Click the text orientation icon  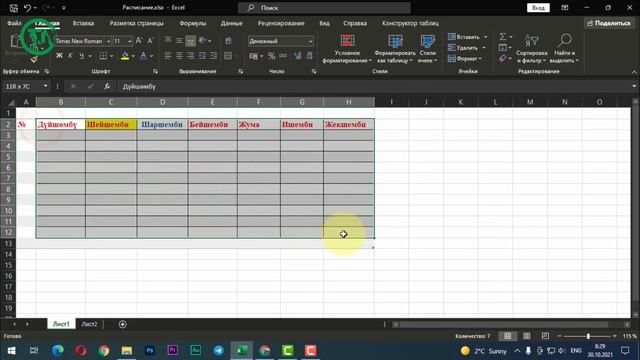point(203,41)
